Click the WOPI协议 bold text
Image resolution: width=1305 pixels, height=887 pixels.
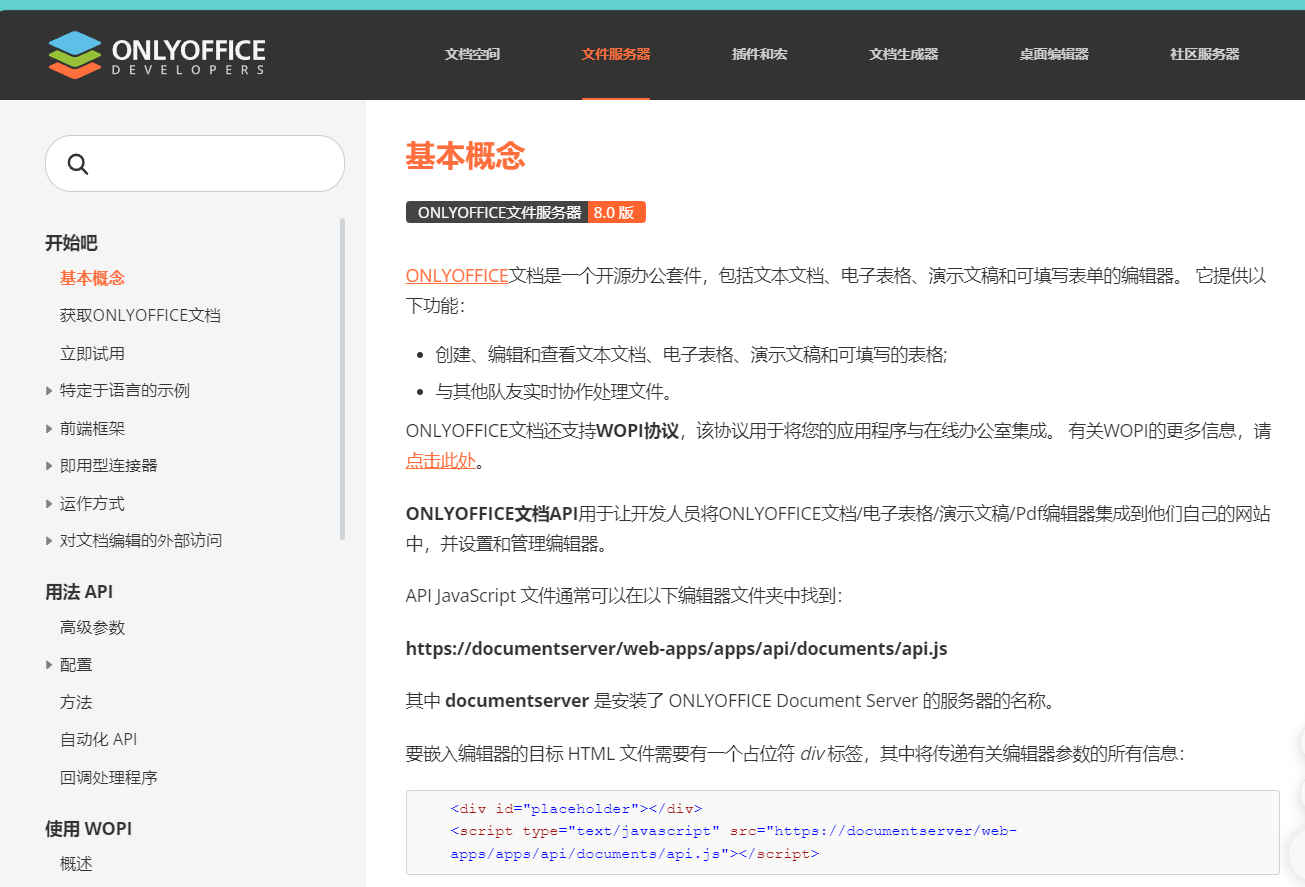point(638,431)
